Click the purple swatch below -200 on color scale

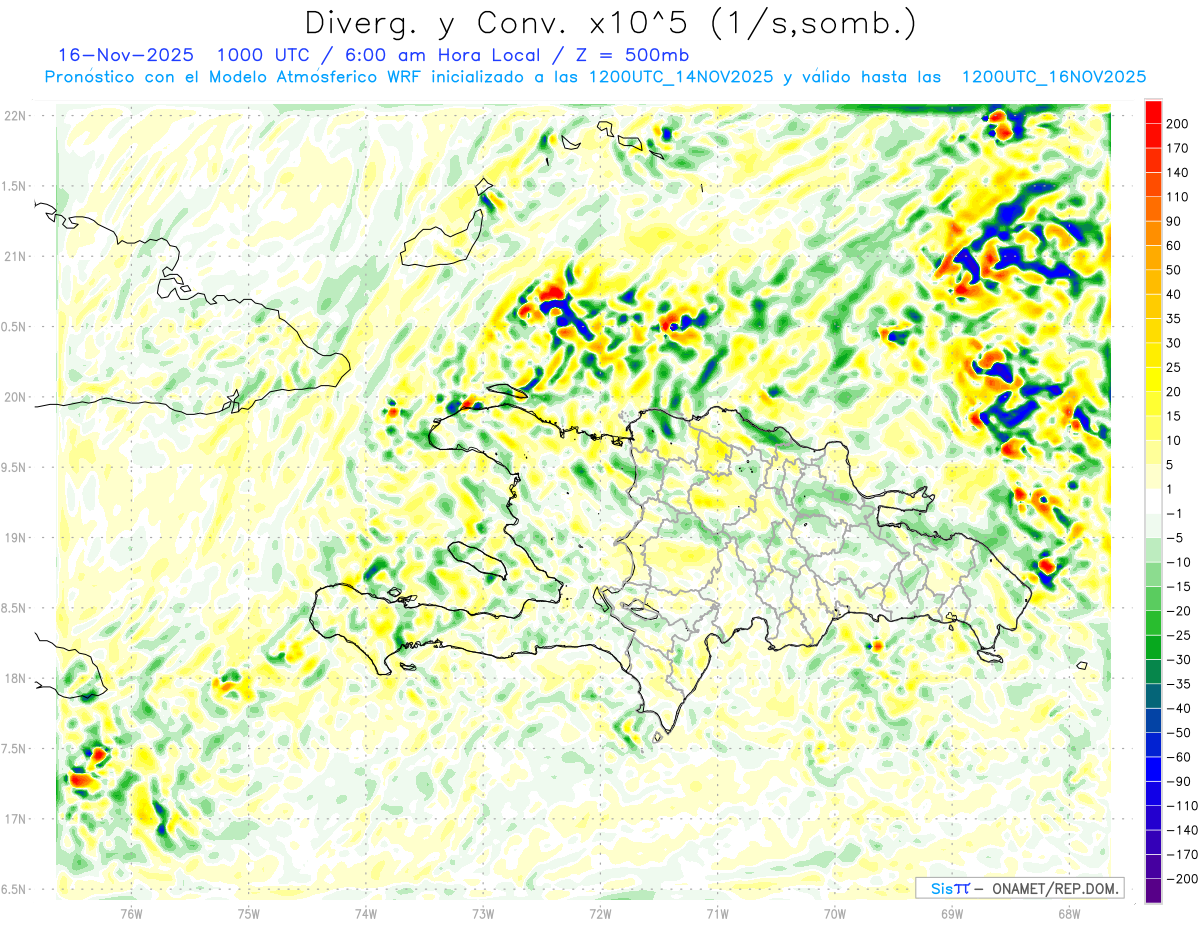(1153, 891)
